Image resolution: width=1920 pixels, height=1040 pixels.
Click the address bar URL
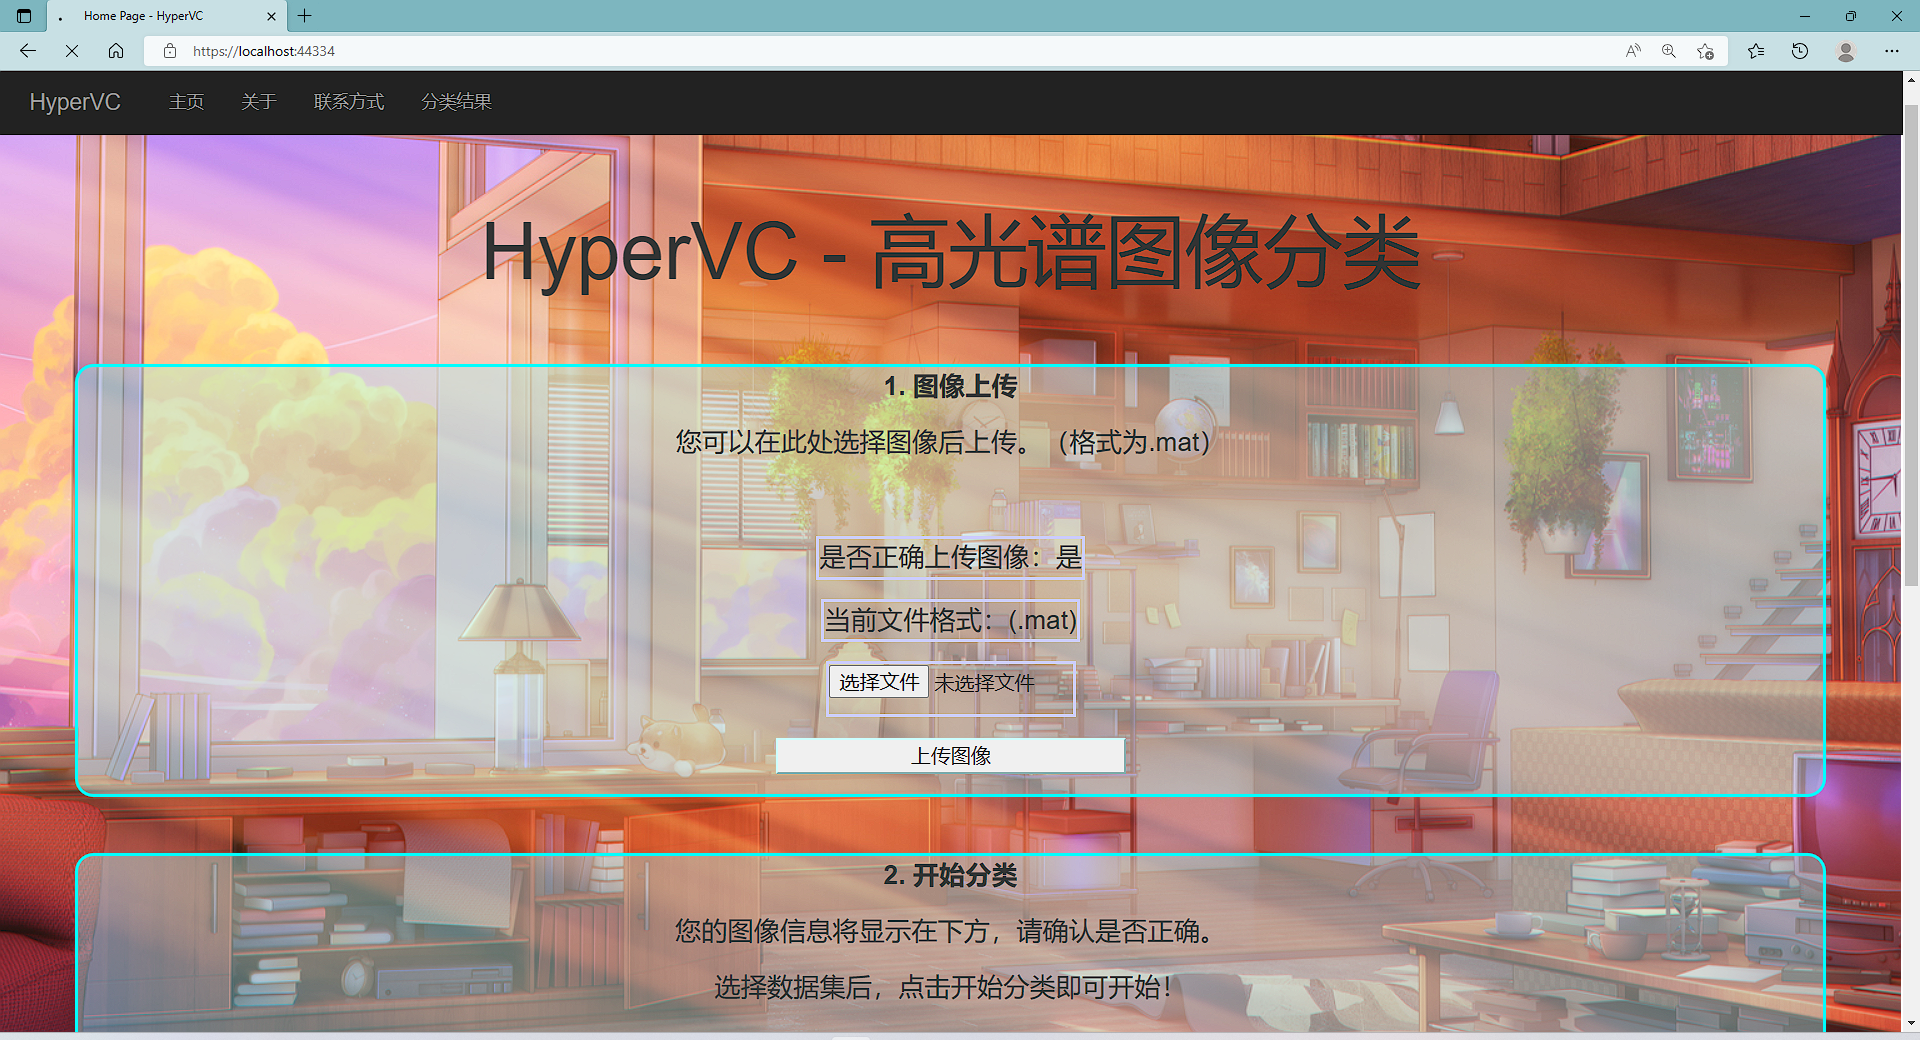[x=264, y=51]
